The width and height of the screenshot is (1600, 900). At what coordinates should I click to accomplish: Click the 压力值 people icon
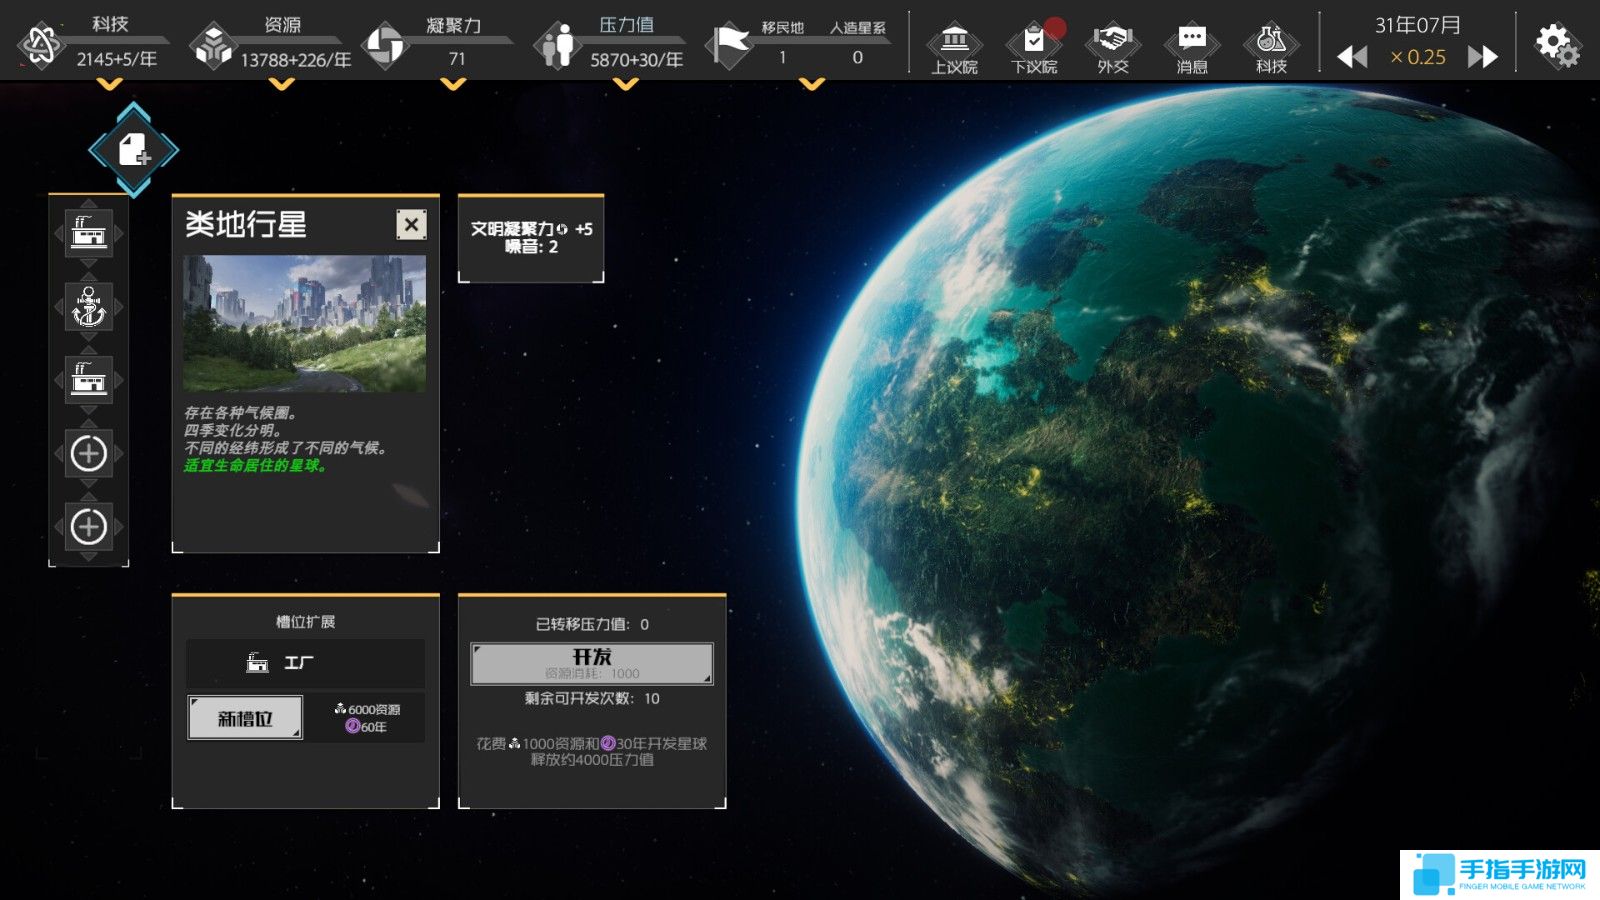557,46
